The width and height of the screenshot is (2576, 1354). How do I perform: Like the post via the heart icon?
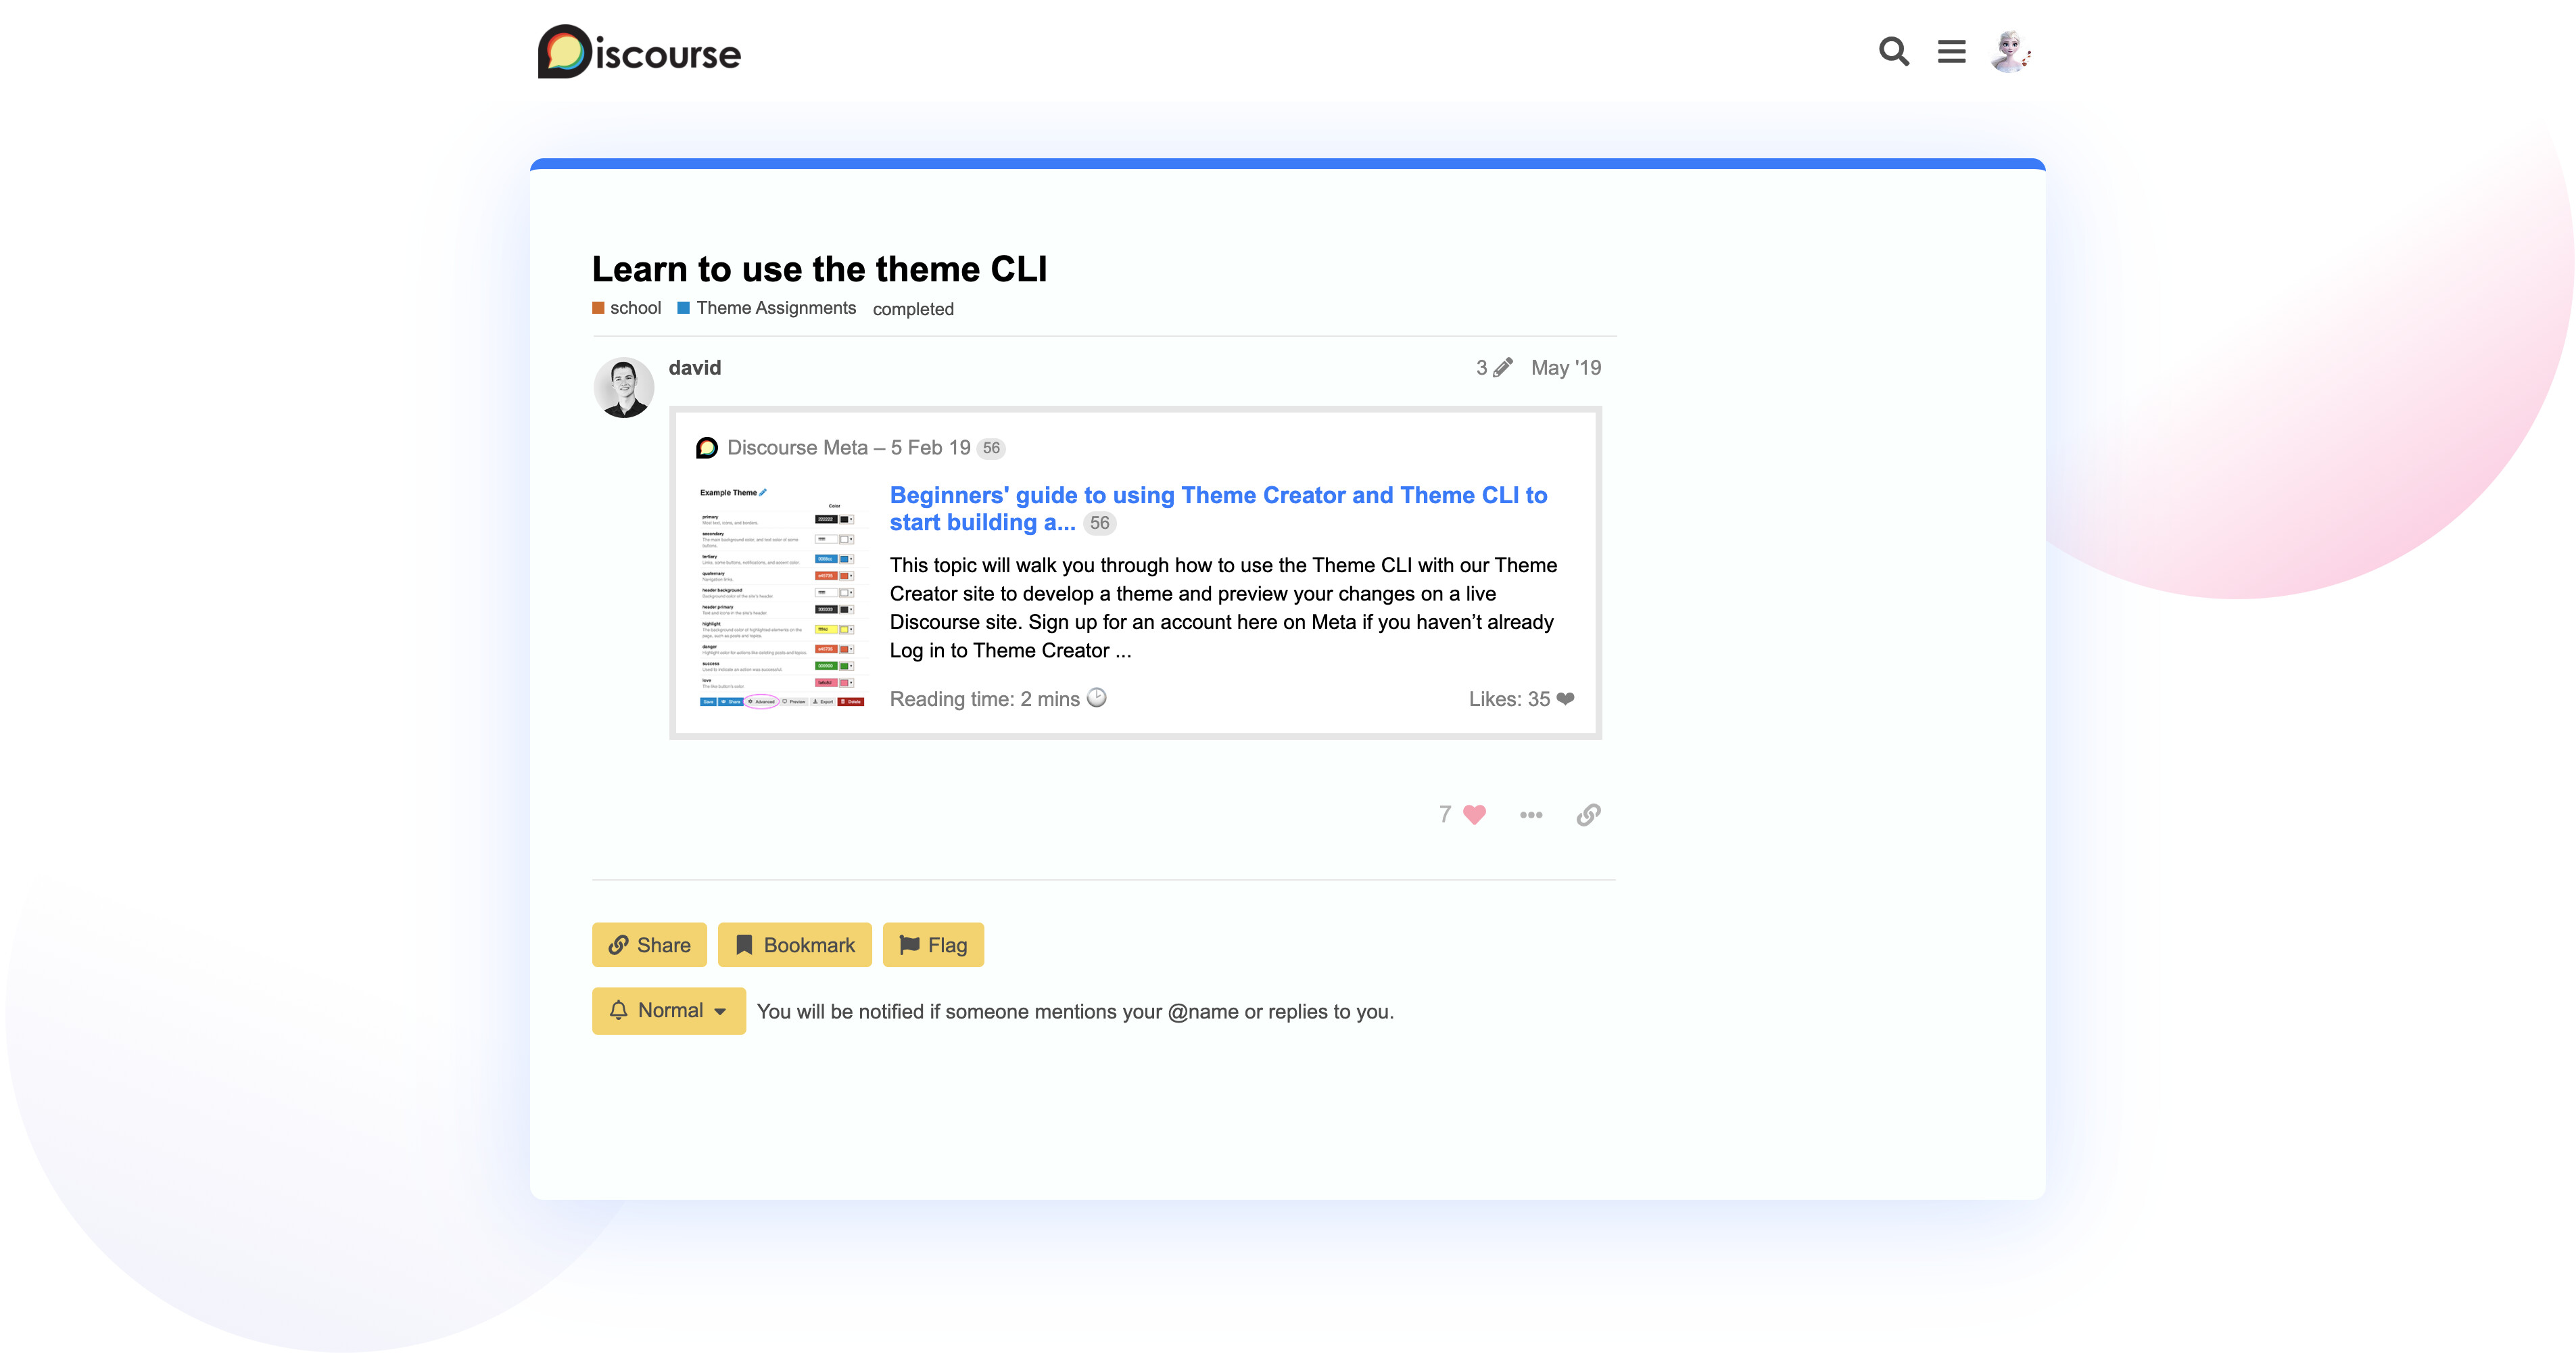click(x=1474, y=815)
